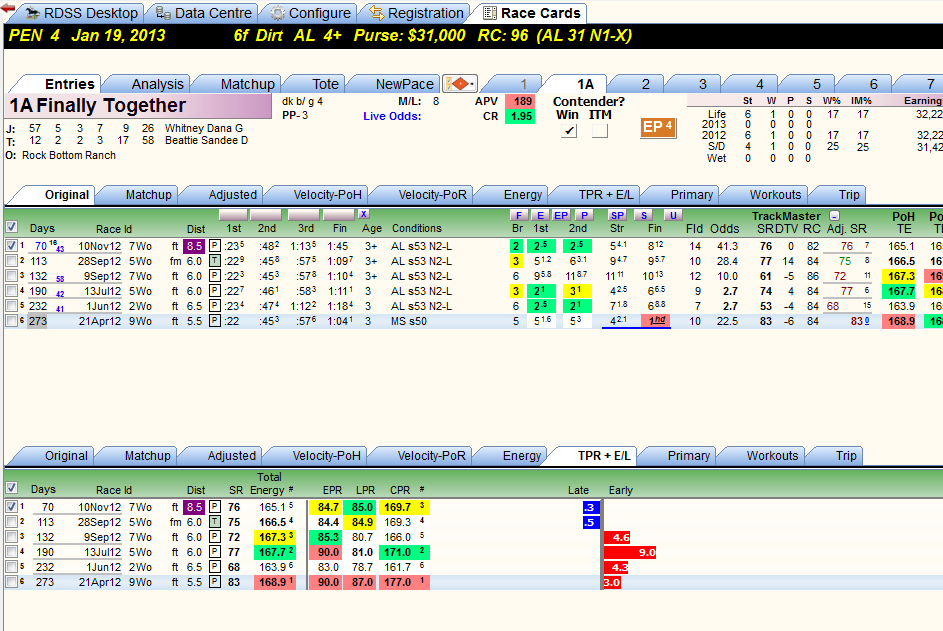Click the Live Odds label
Screen dimensions: 943x631
392,116
